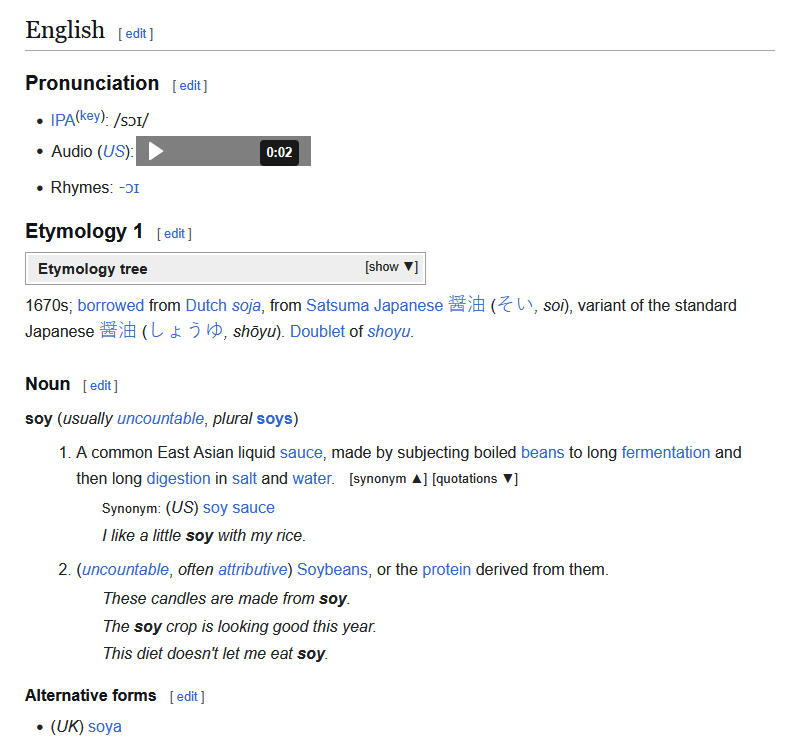This screenshot has width=798, height=748.
Task: Open the pronunciation key link
Action: tap(90, 116)
